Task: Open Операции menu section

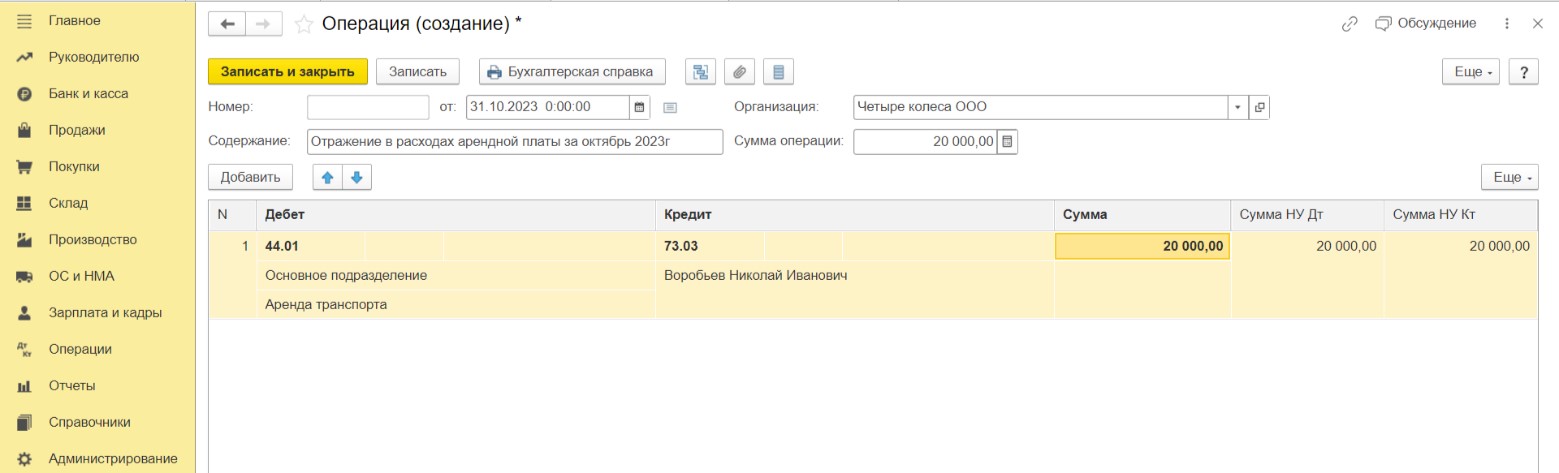Action: coord(80,349)
